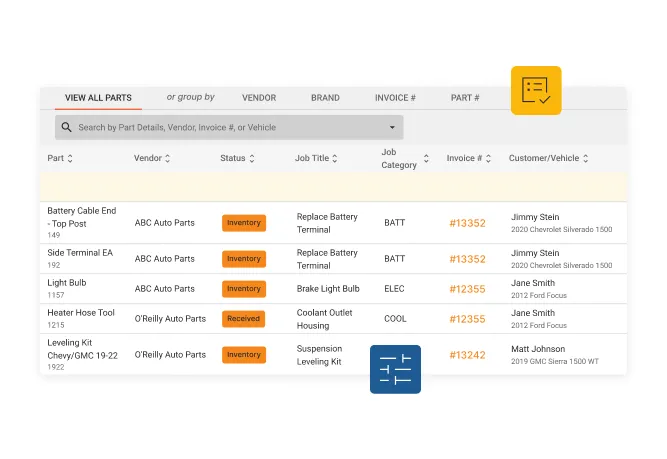Click Coolant Outlet Housing job title
This screenshot has width=667, height=459.
[325, 319]
